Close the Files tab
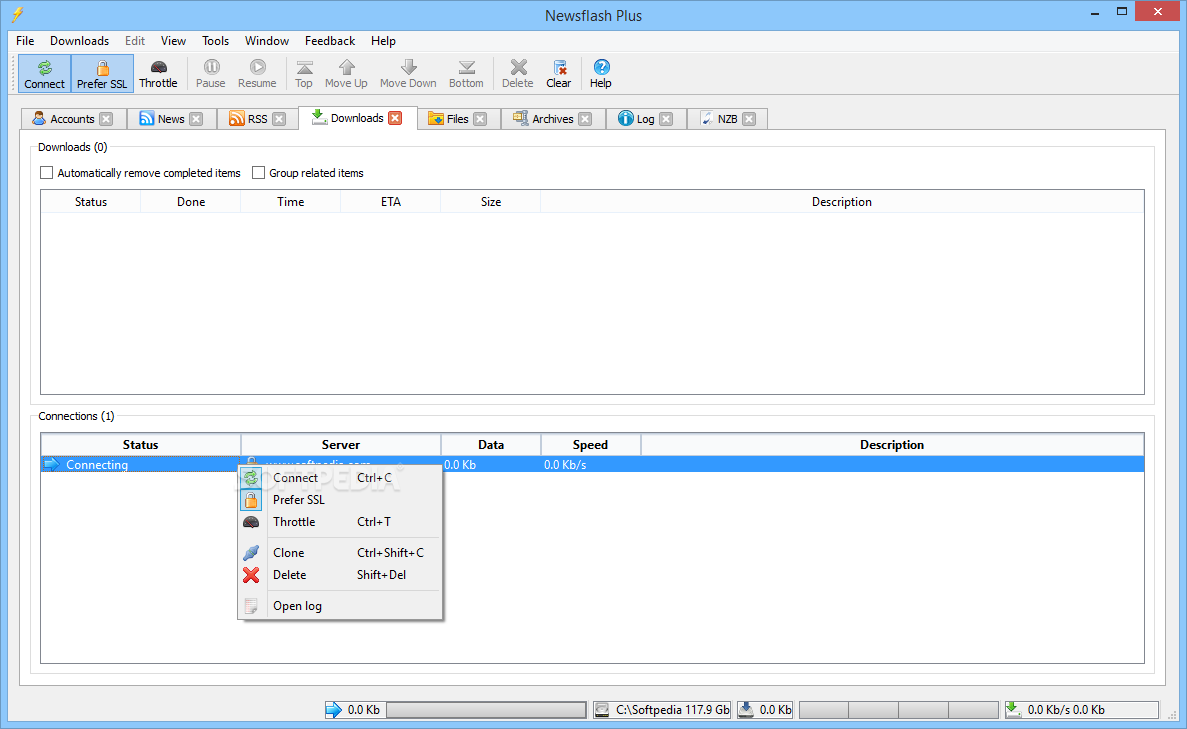1187x729 pixels. (x=480, y=119)
